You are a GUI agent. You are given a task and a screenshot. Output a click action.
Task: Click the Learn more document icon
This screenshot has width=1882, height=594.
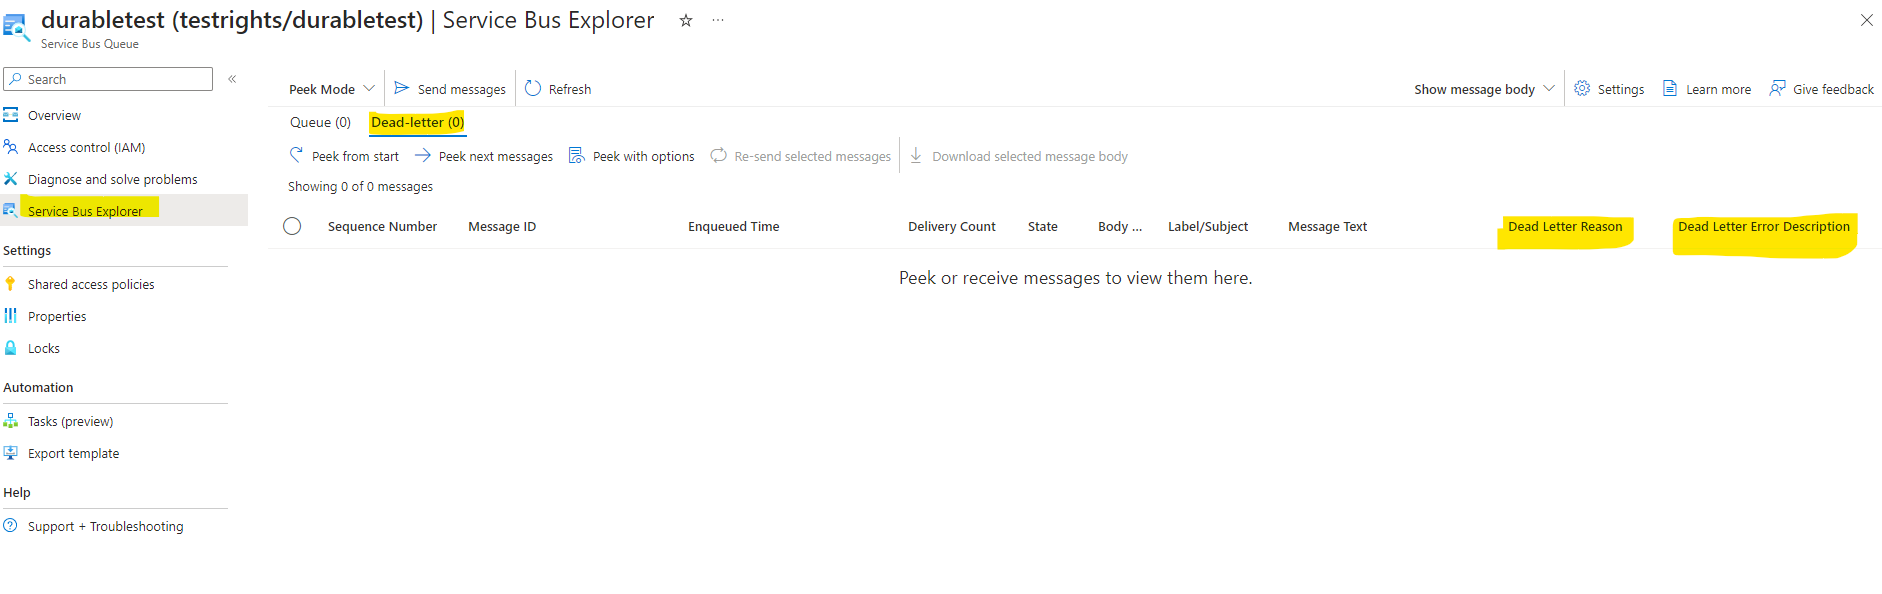click(x=1670, y=88)
